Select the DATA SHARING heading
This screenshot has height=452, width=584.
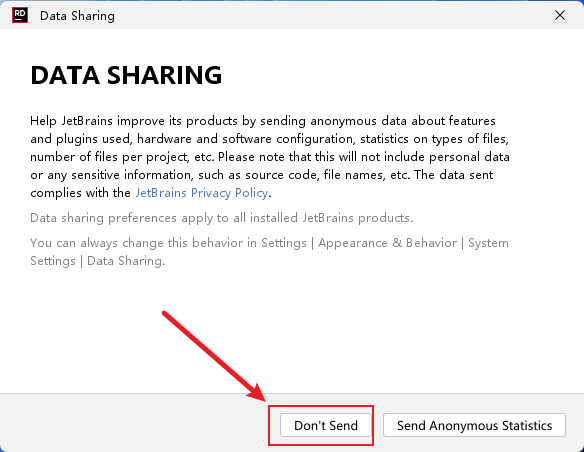[126, 75]
